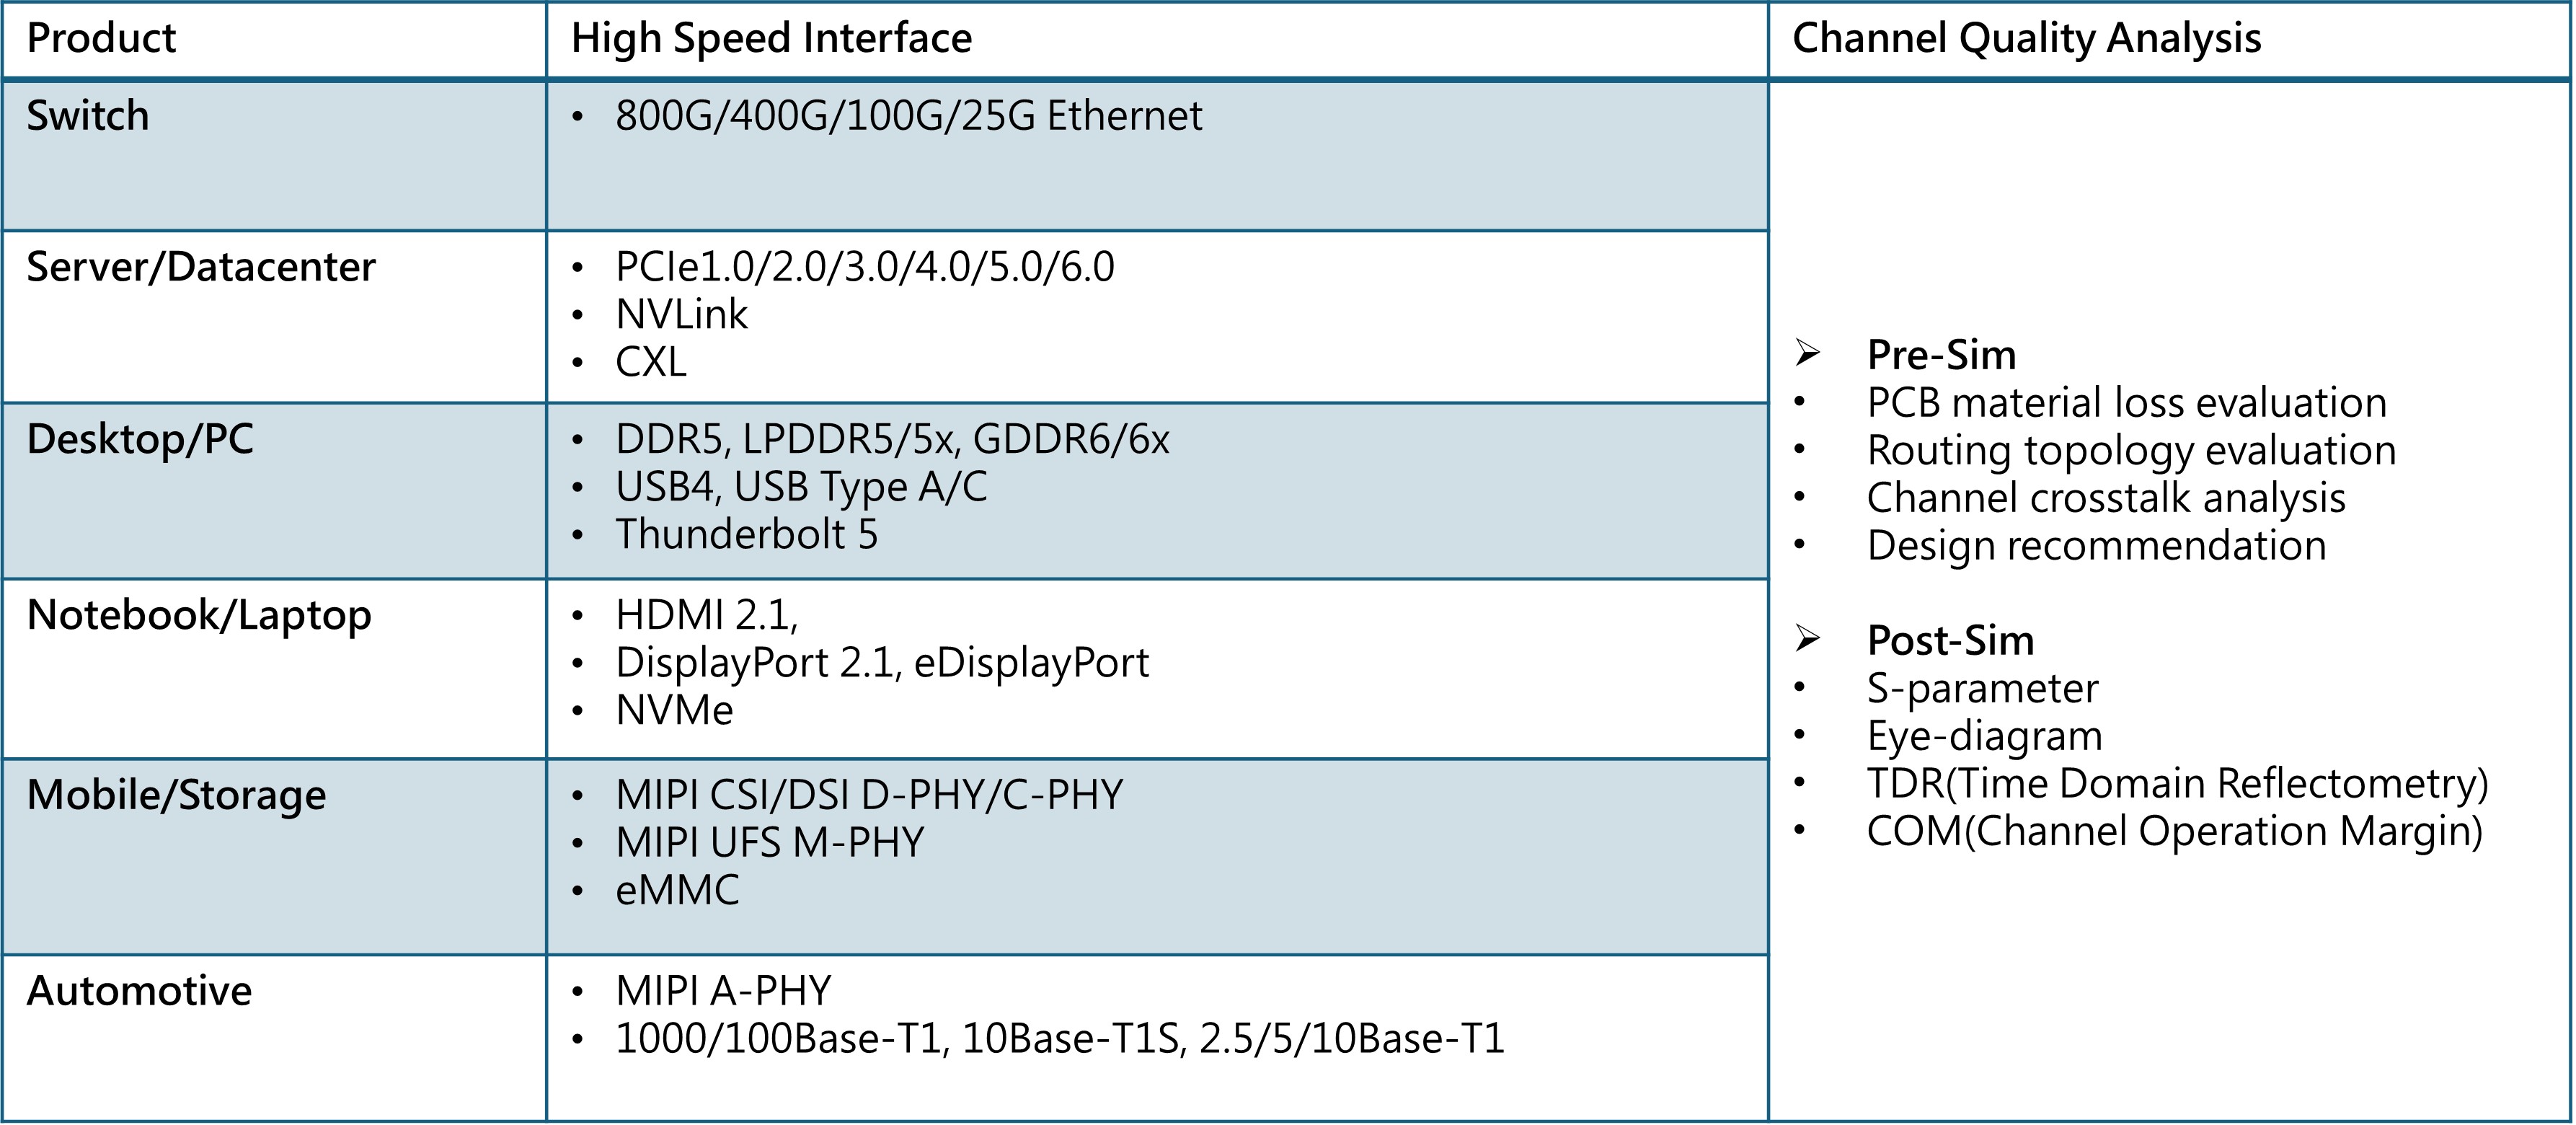Screen dimensions: 2576x1125
Task: Select the Product column header
Action: point(101,38)
